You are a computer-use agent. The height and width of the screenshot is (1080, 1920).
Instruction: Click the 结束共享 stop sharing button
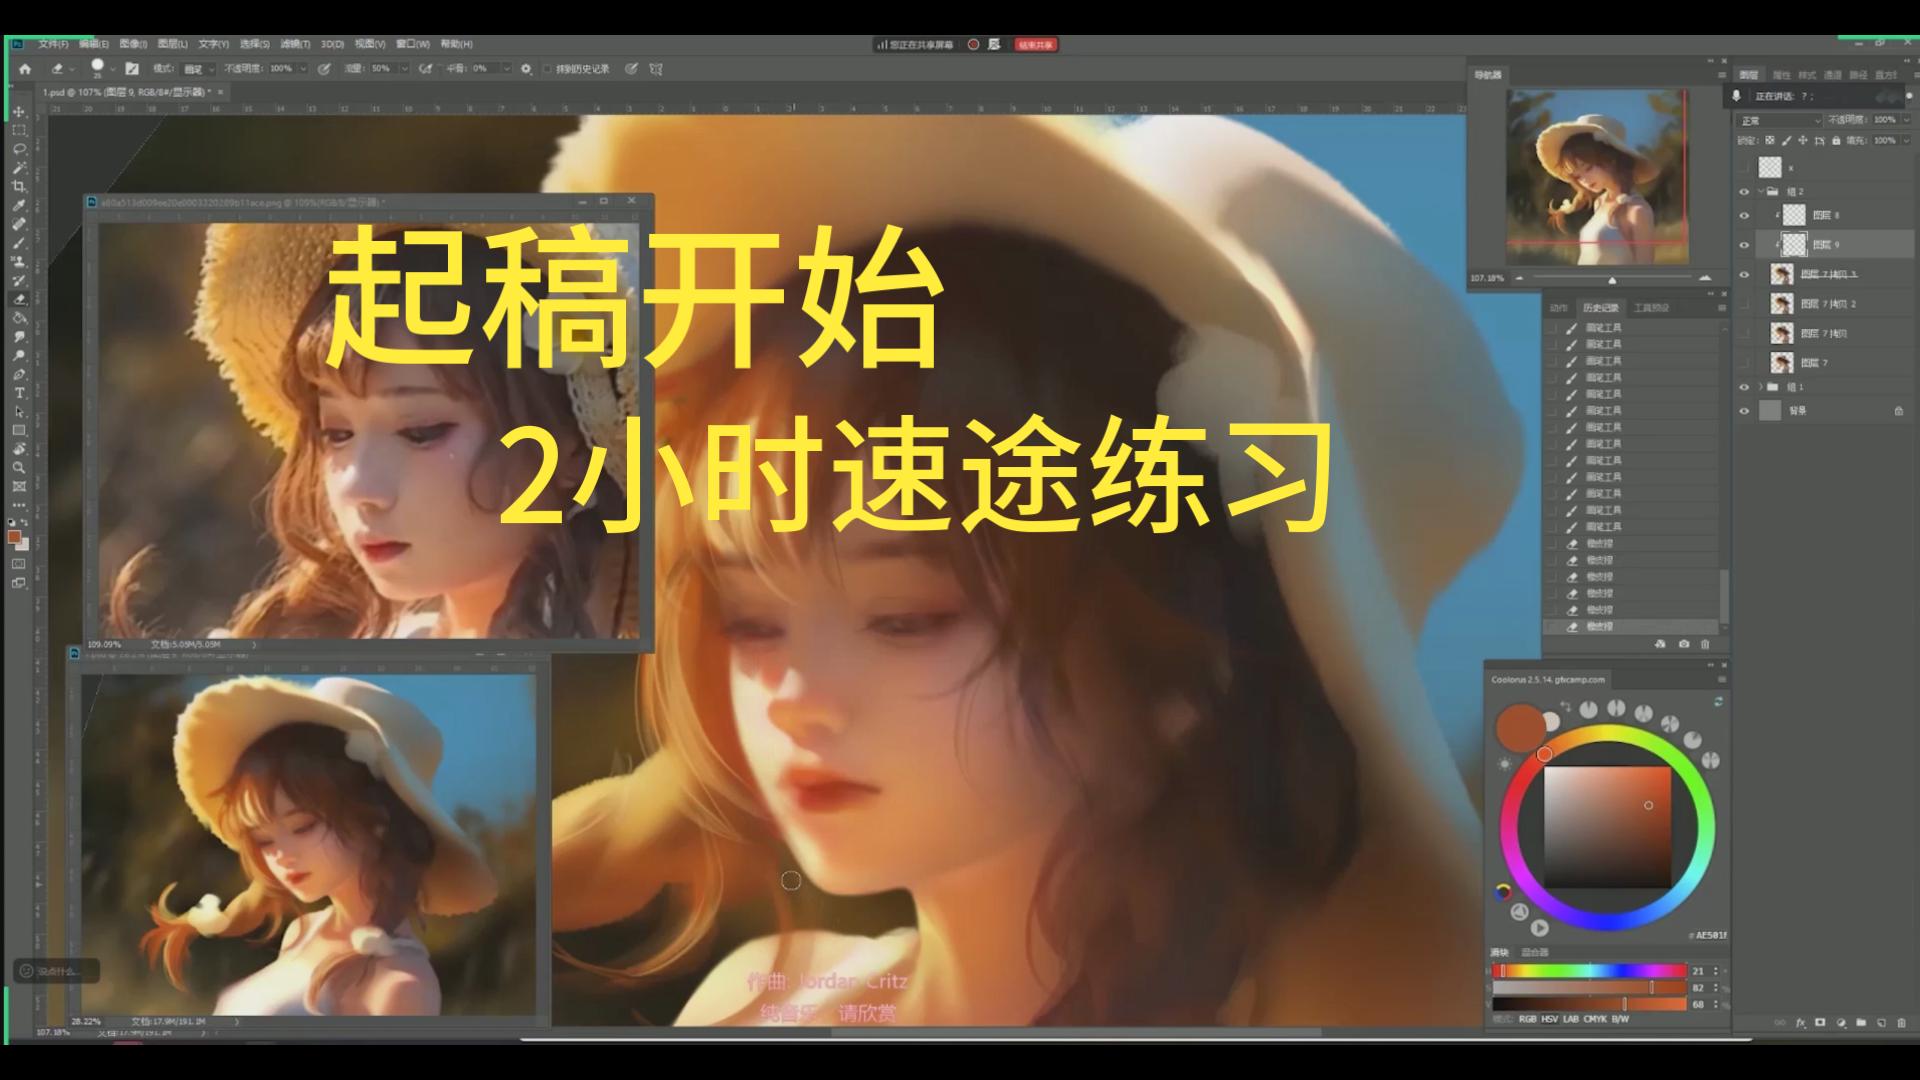(1036, 44)
